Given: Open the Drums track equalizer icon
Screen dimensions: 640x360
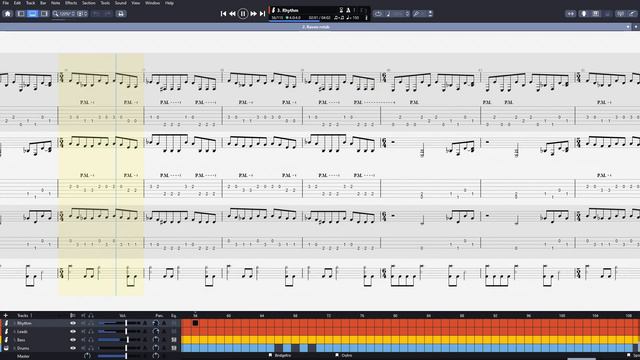Looking at the screenshot, I should 174,348.
